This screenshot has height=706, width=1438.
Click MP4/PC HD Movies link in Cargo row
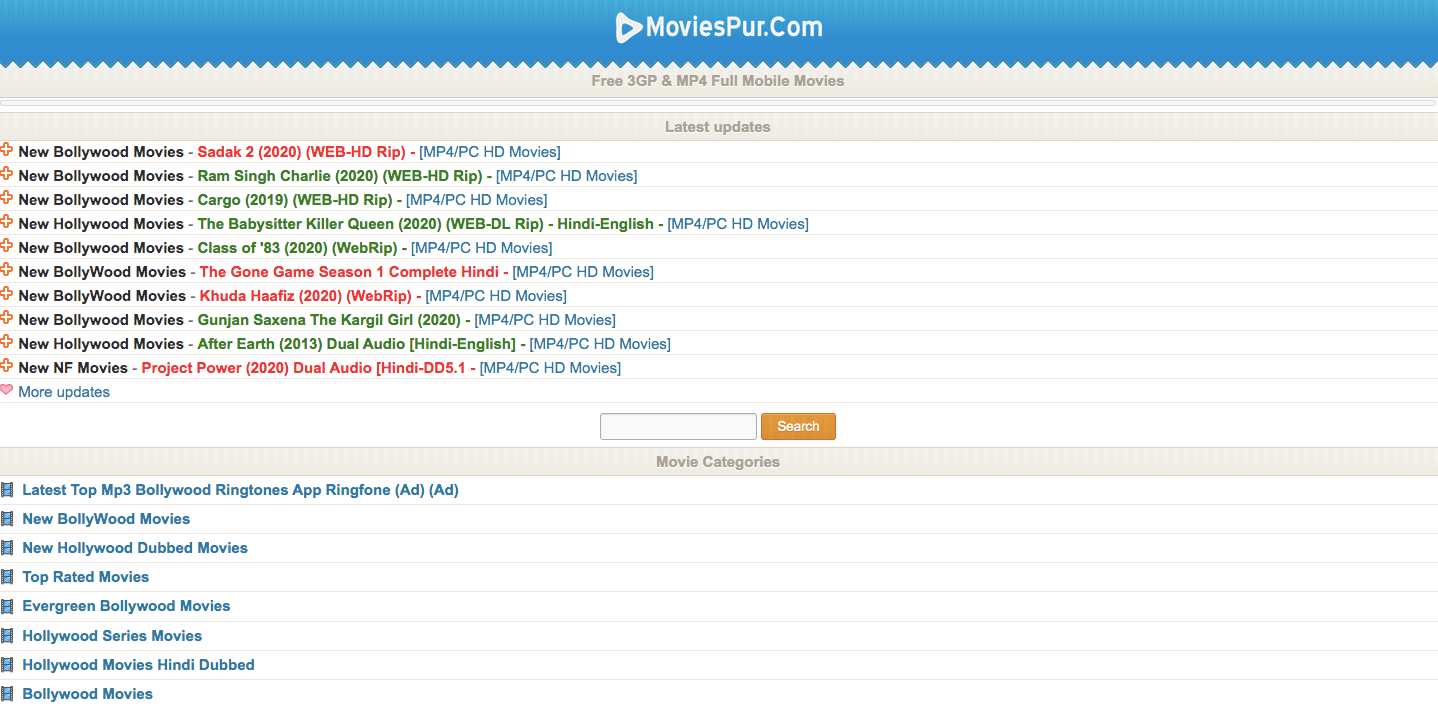pyautogui.click(x=476, y=200)
